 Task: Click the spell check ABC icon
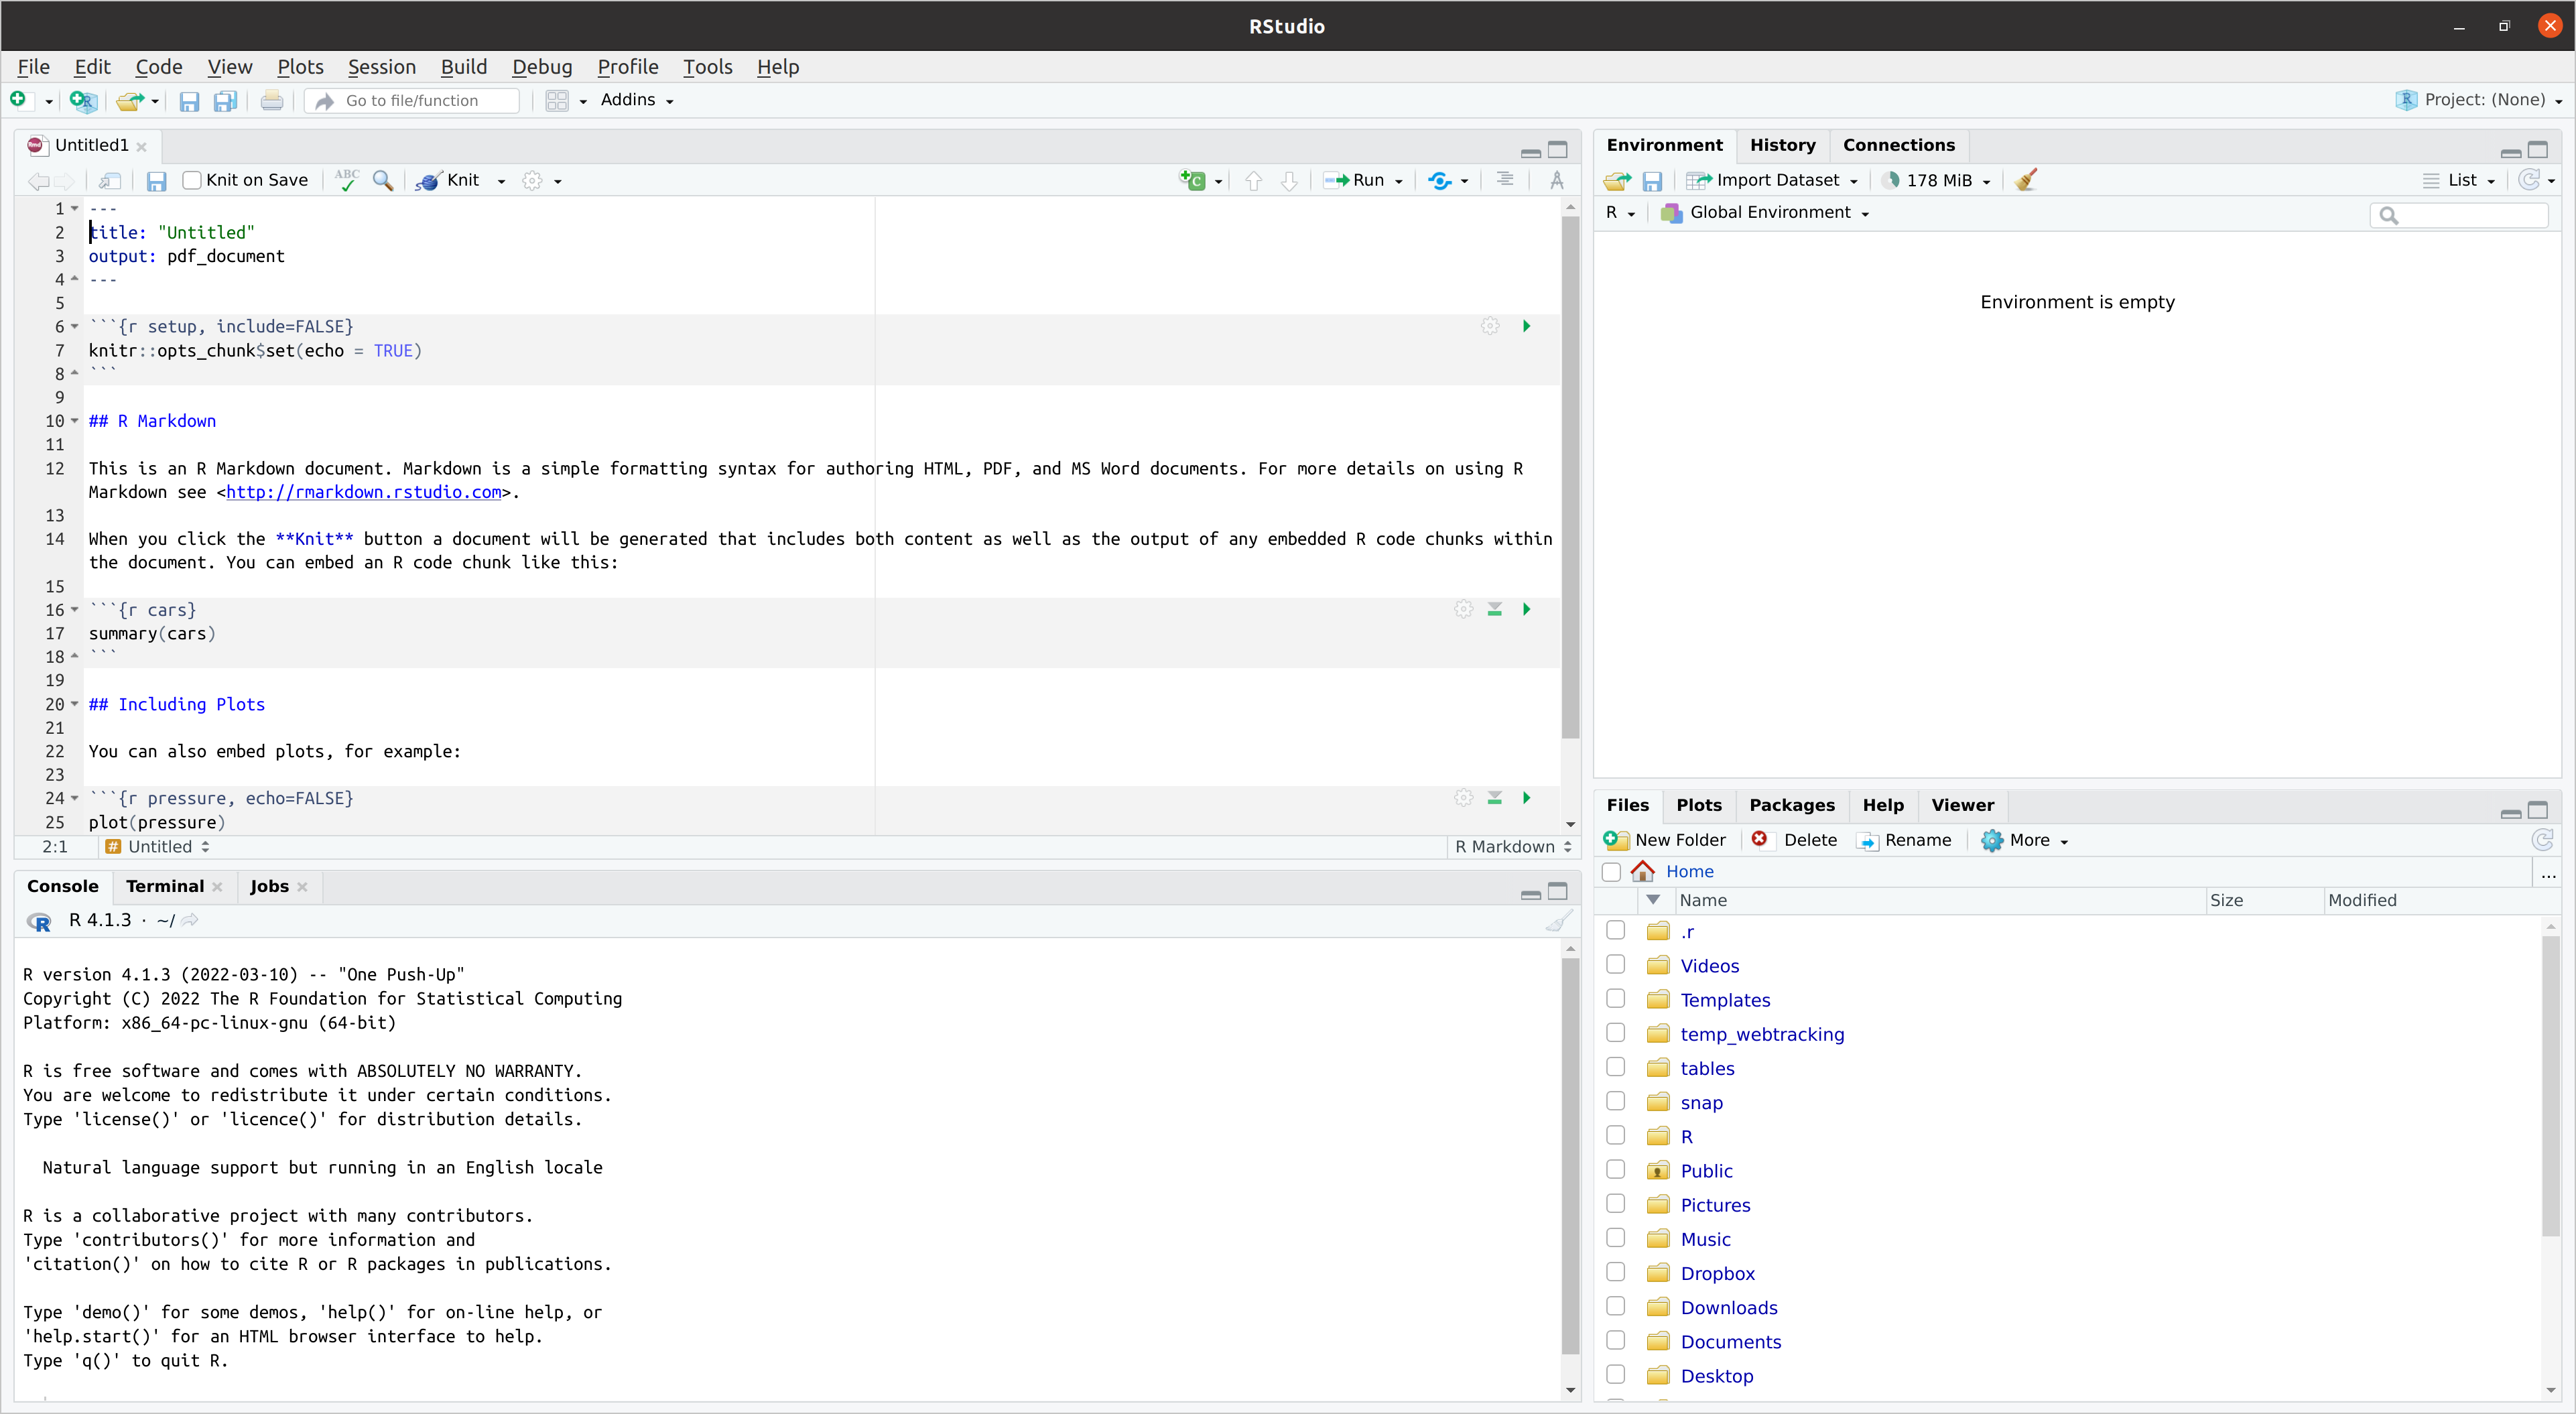click(x=347, y=180)
